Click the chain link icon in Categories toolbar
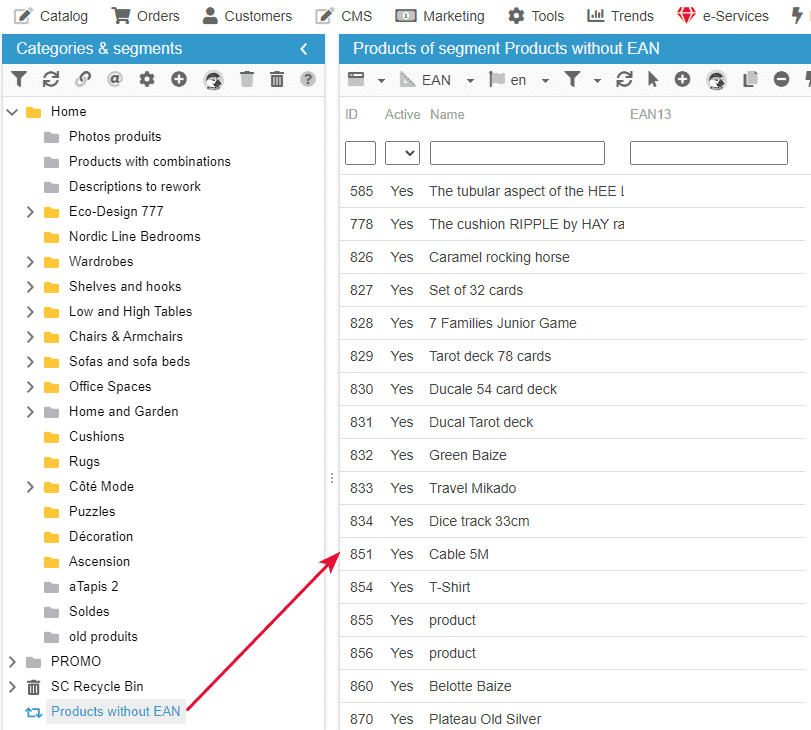The image size is (811, 730). click(83, 80)
